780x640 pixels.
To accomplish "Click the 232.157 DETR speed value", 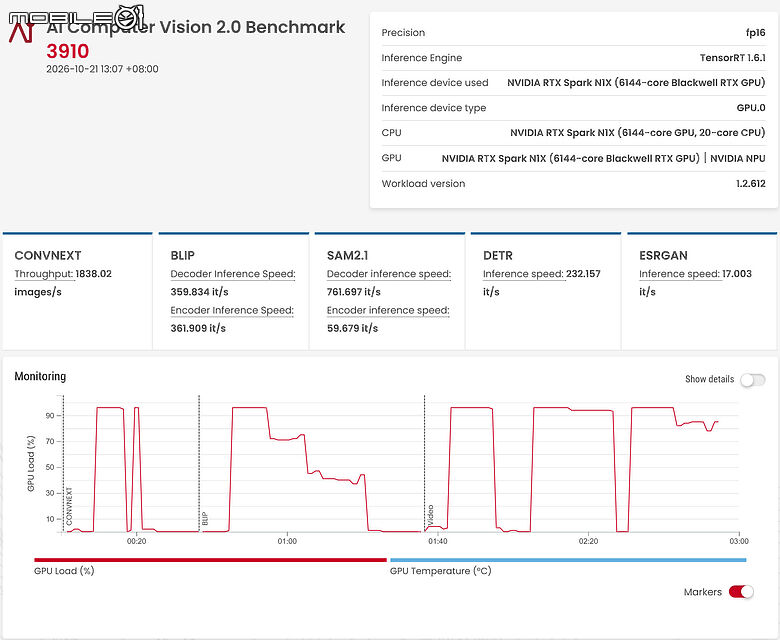I will [584, 274].
